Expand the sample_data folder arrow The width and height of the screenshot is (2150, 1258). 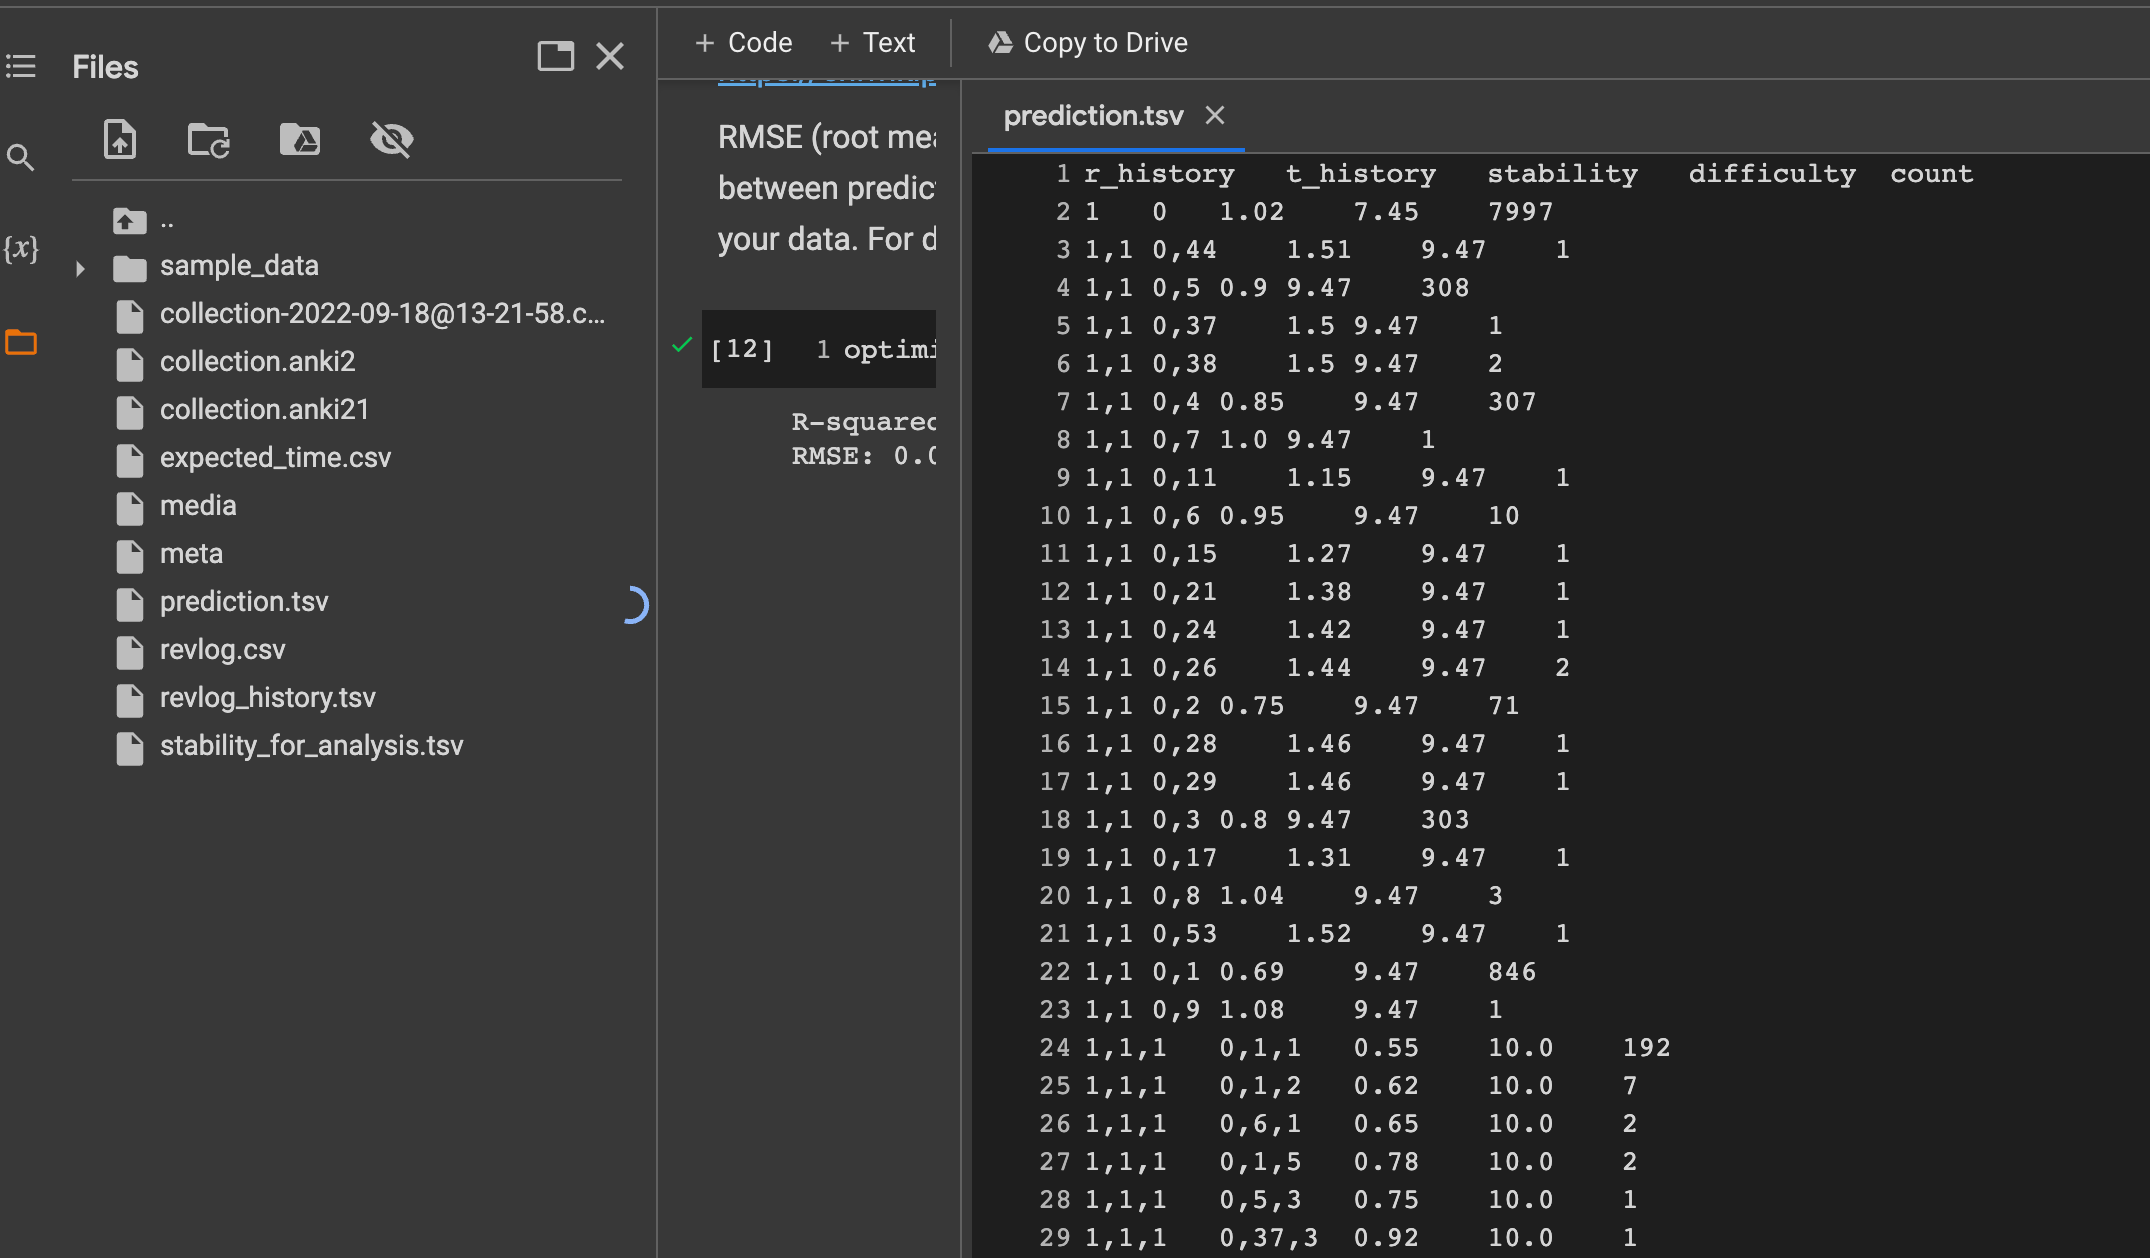80,268
